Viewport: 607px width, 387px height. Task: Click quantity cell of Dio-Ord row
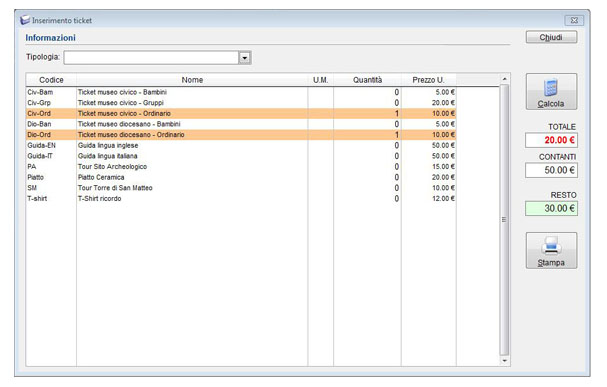367,135
